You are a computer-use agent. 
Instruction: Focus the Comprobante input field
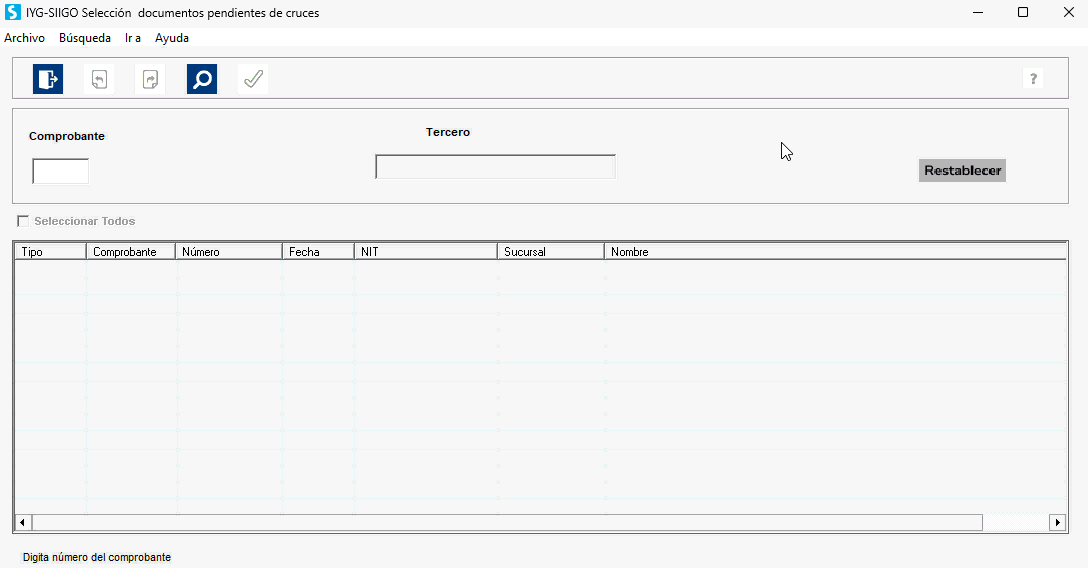coord(60,171)
